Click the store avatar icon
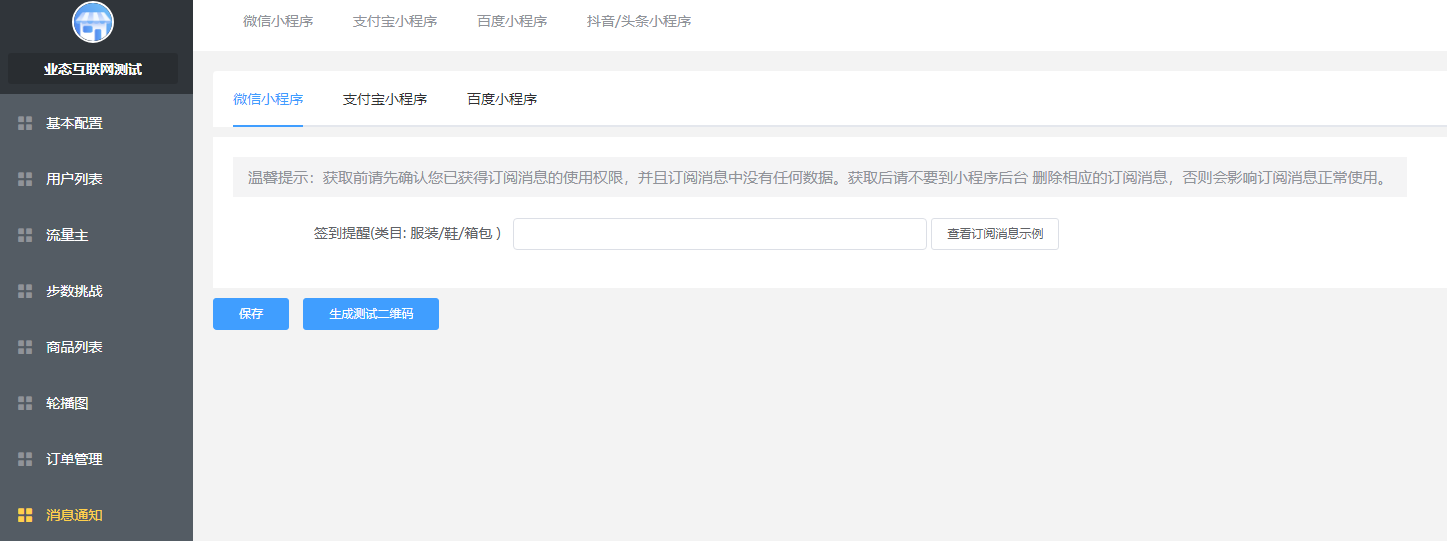 click(93, 22)
